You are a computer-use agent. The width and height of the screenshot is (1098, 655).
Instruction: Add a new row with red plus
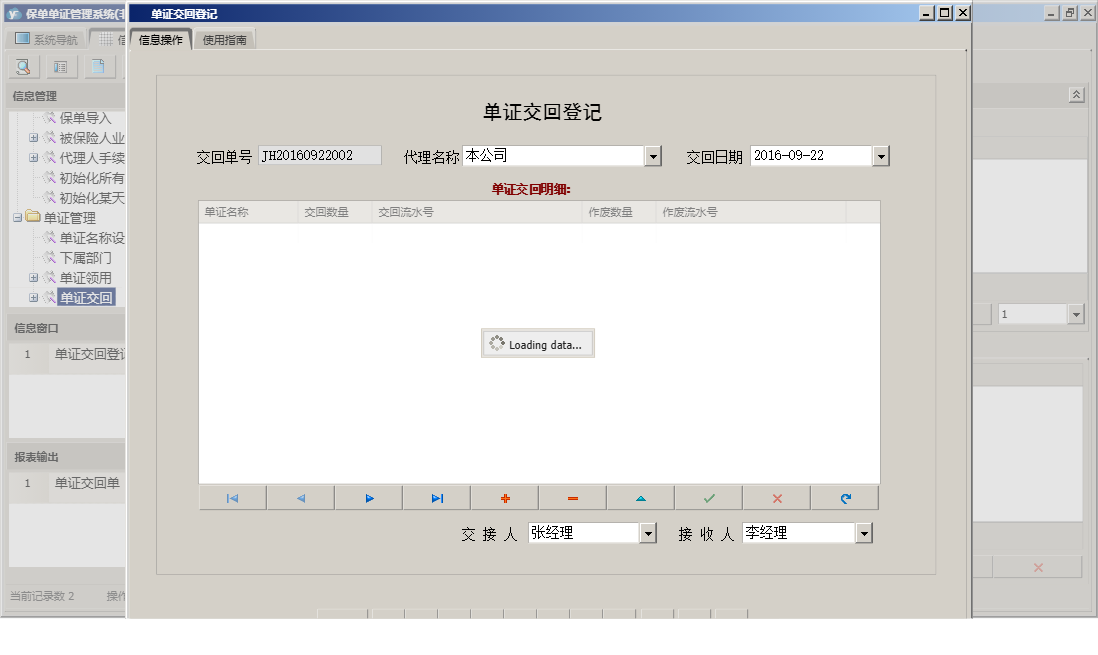click(x=505, y=498)
